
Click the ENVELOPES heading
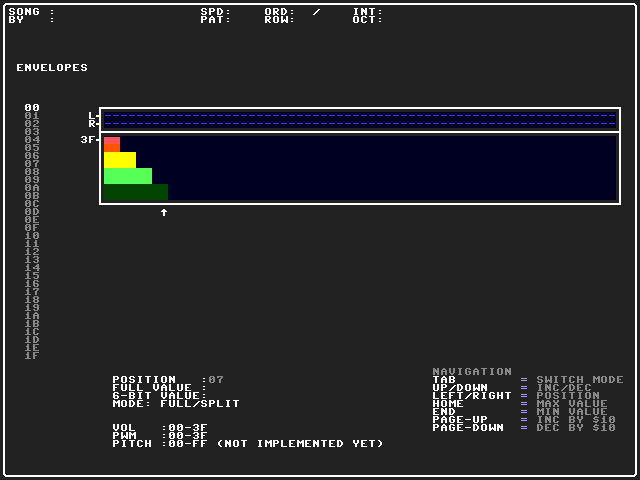coord(52,68)
